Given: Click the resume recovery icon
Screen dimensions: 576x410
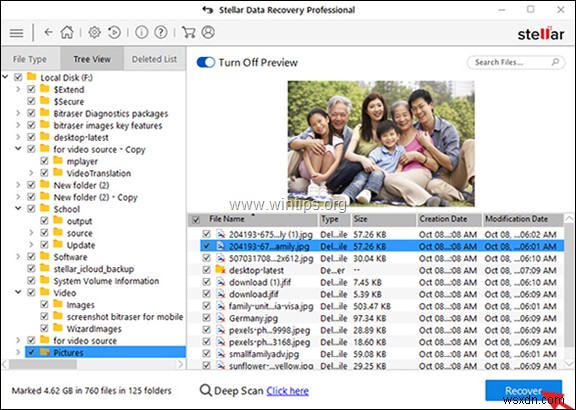Looking at the screenshot, I should [x=114, y=32].
